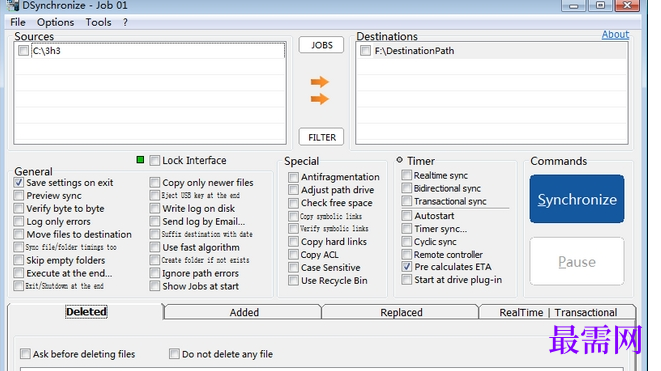The height and width of the screenshot is (371, 661).
Task: Open the About link
Action: point(615,35)
